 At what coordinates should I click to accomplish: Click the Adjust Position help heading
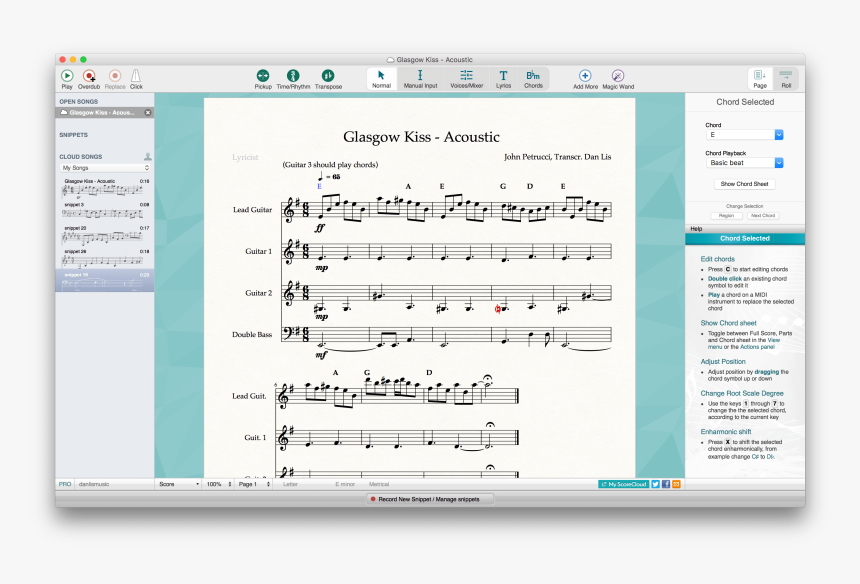click(x=723, y=361)
